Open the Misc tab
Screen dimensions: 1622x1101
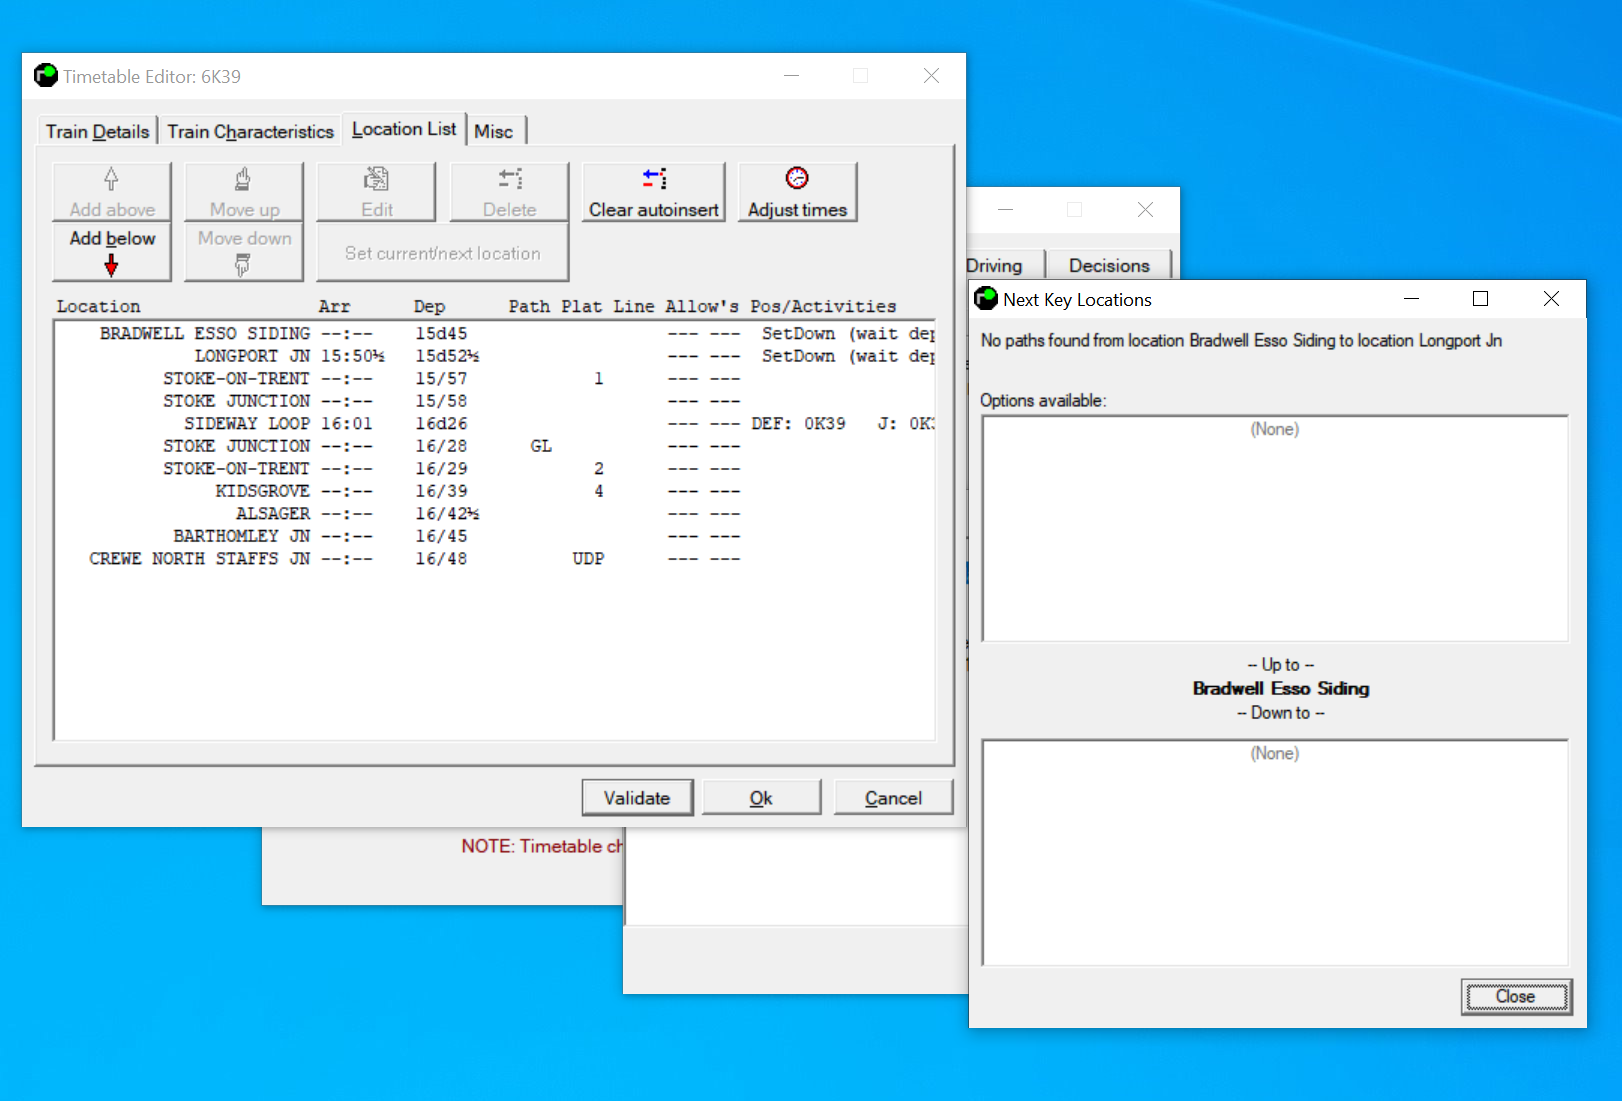click(x=494, y=131)
